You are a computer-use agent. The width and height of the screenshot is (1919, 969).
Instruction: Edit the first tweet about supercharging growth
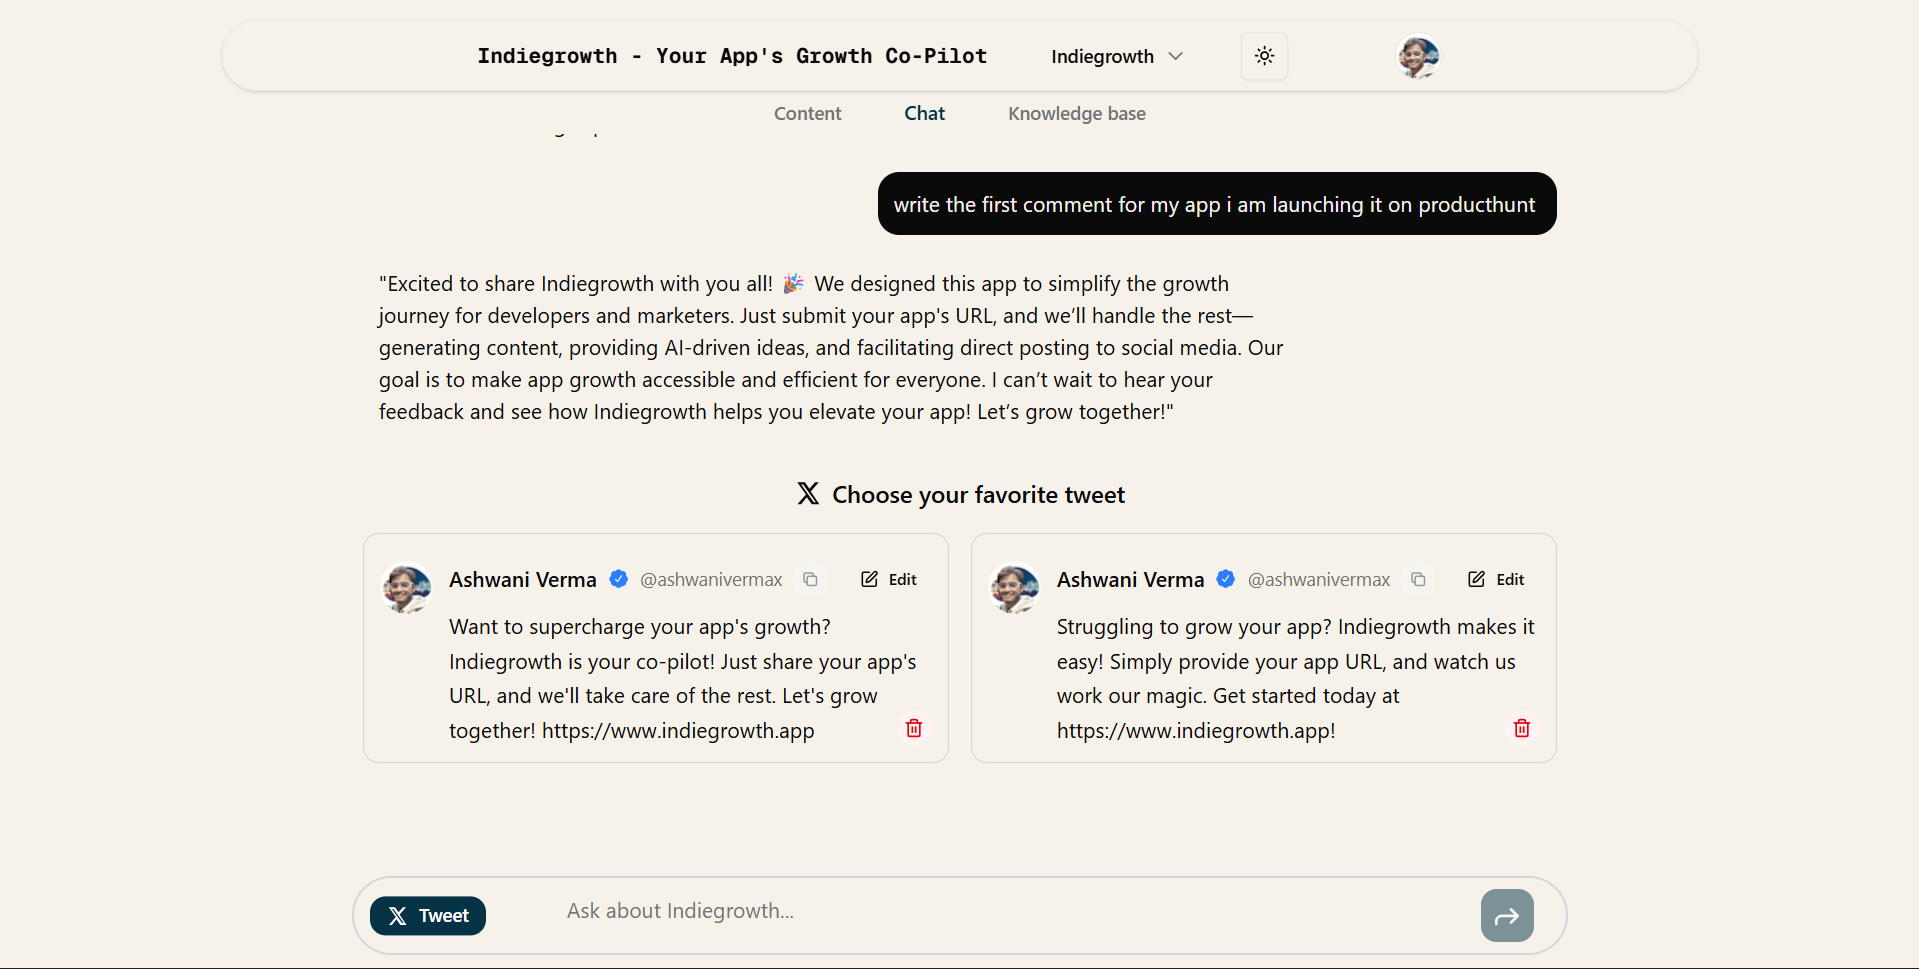(x=889, y=579)
